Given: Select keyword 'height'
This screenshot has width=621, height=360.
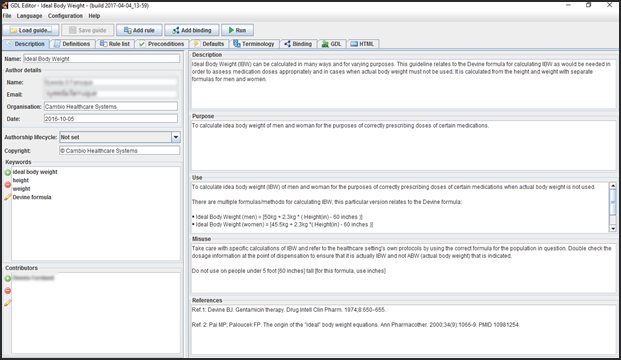Looking at the screenshot, I should tap(21, 180).
